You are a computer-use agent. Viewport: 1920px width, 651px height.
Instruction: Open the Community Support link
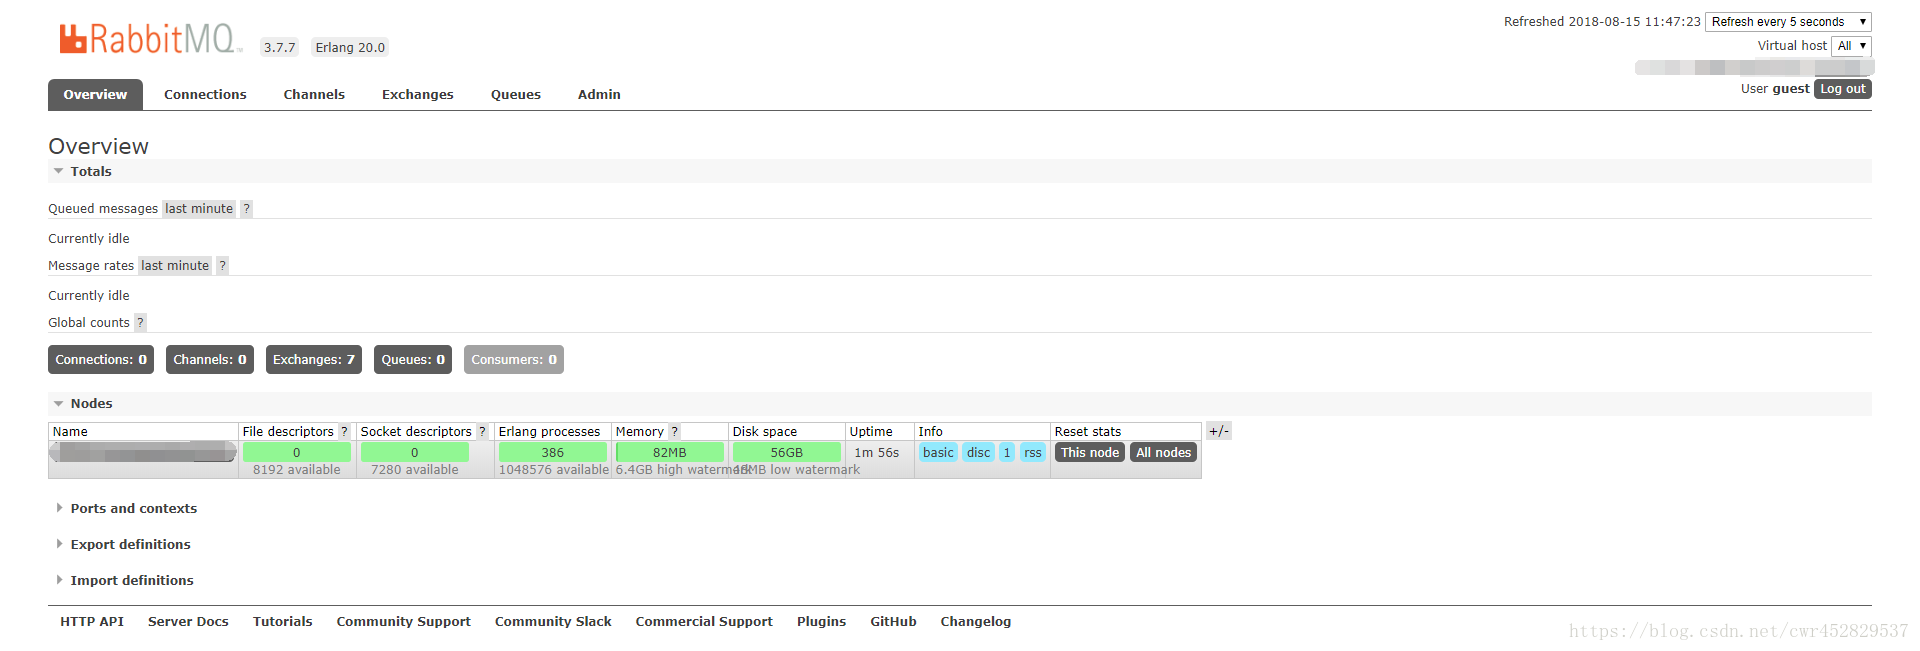pyautogui.click(x=404, y=622)
